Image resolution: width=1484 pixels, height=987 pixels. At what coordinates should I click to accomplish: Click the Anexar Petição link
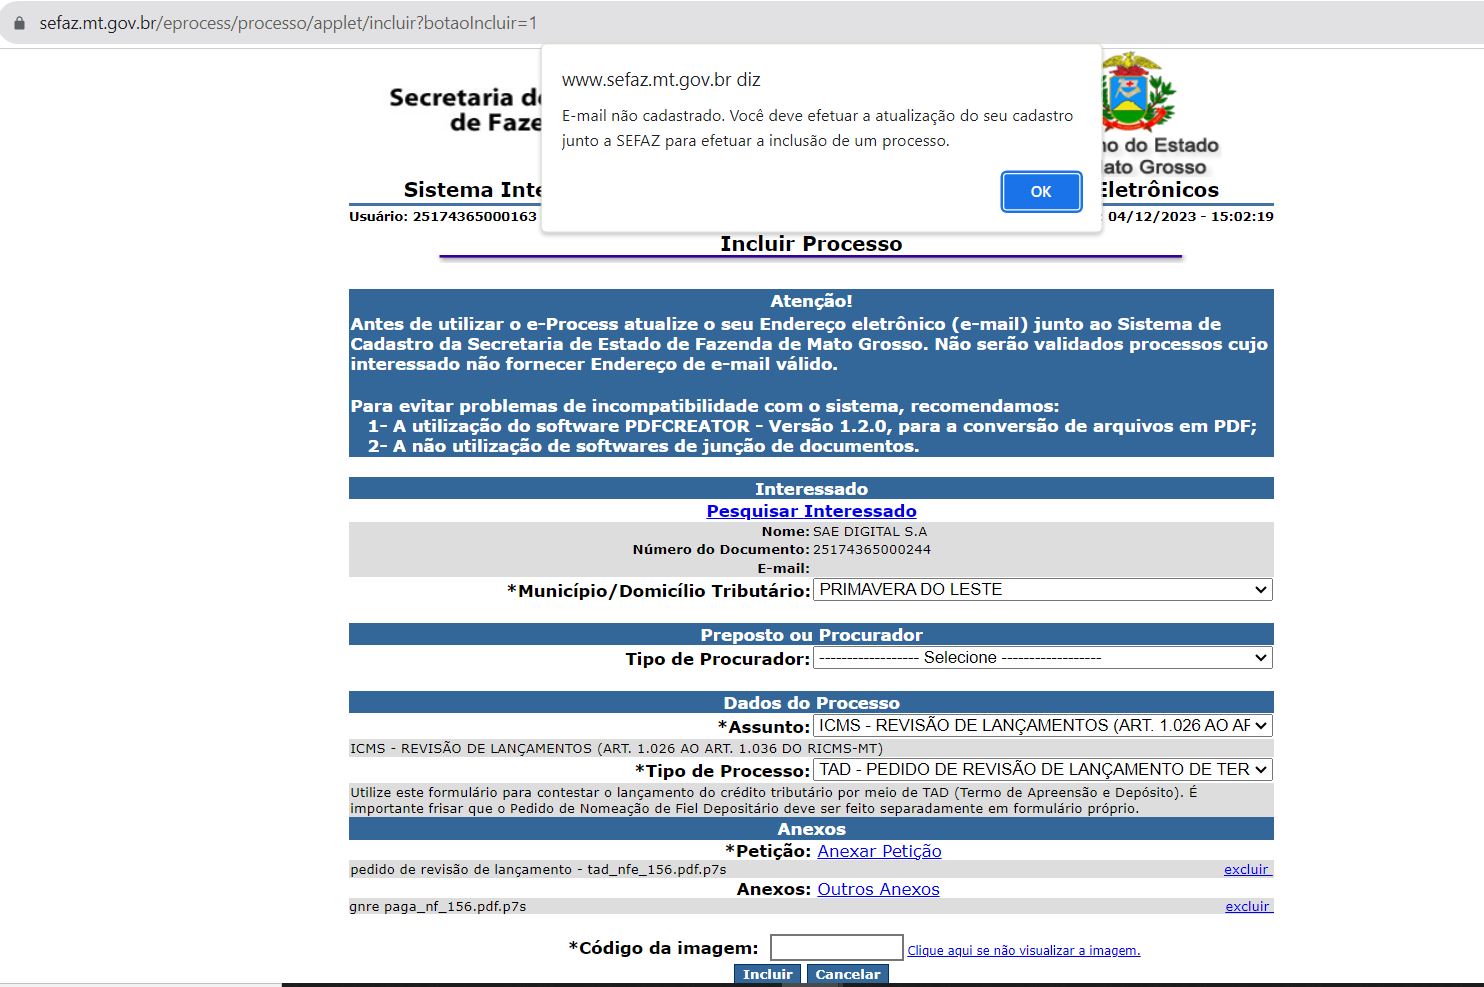879,851
